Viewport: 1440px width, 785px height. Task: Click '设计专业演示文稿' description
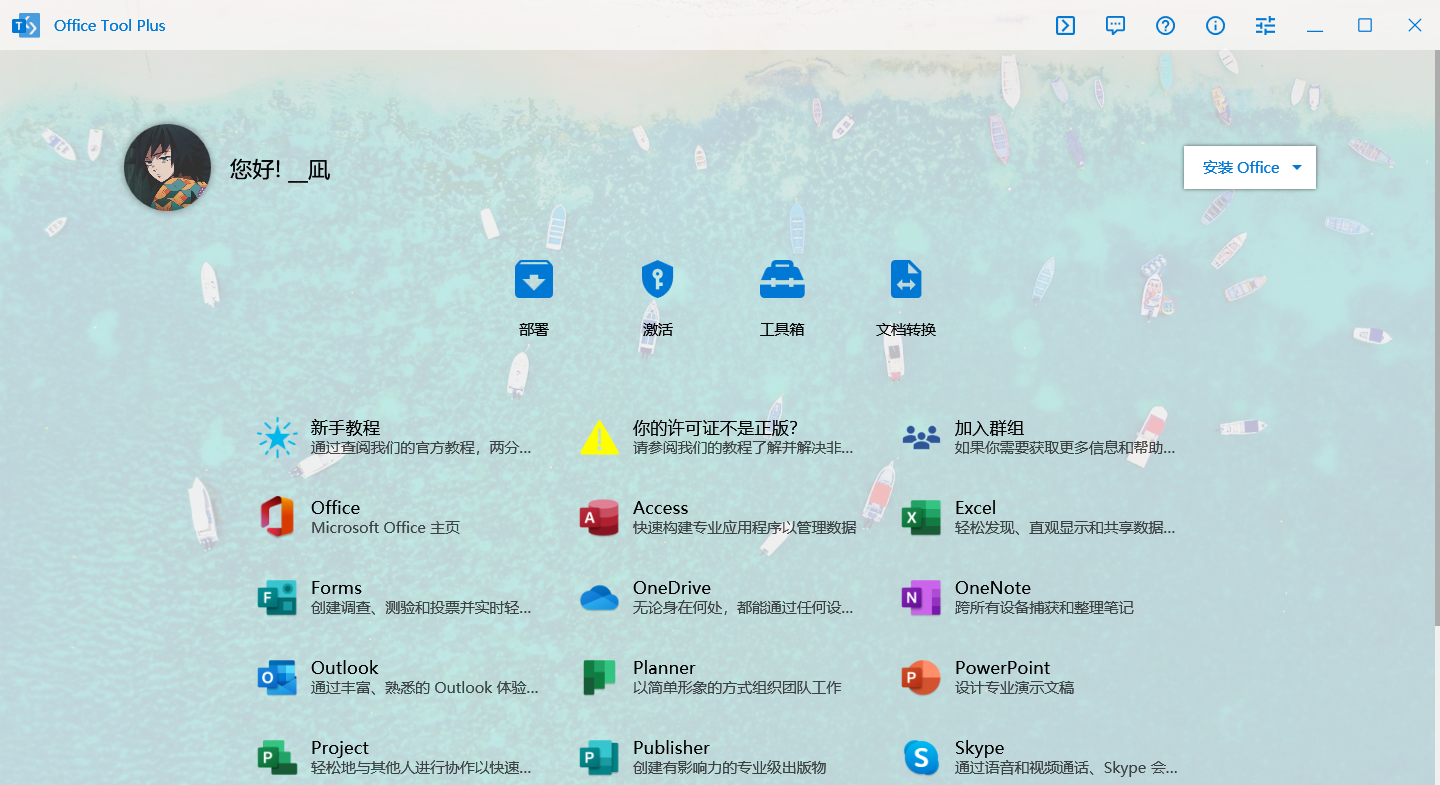pos(1014,688)
